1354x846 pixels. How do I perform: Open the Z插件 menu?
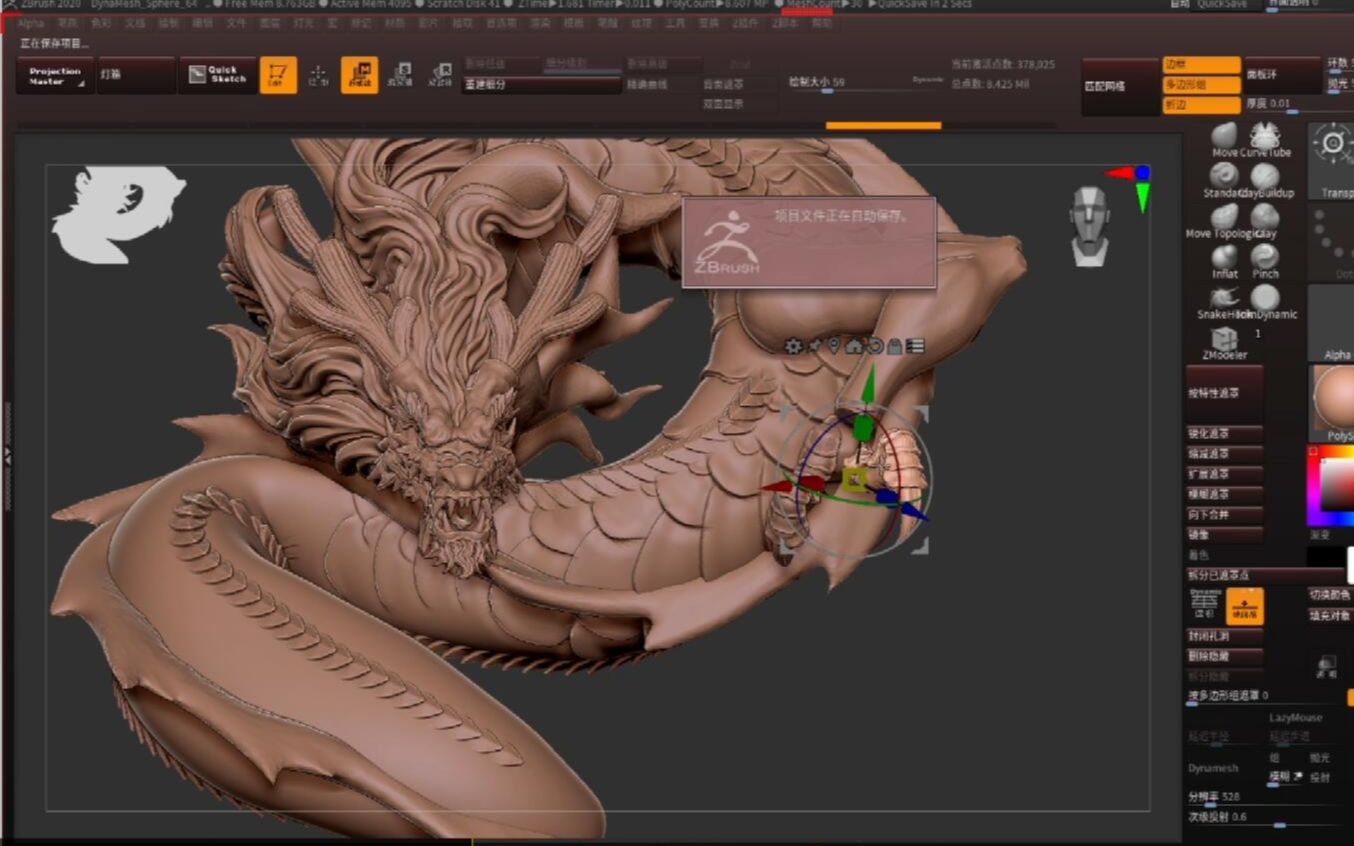[744, 22]
